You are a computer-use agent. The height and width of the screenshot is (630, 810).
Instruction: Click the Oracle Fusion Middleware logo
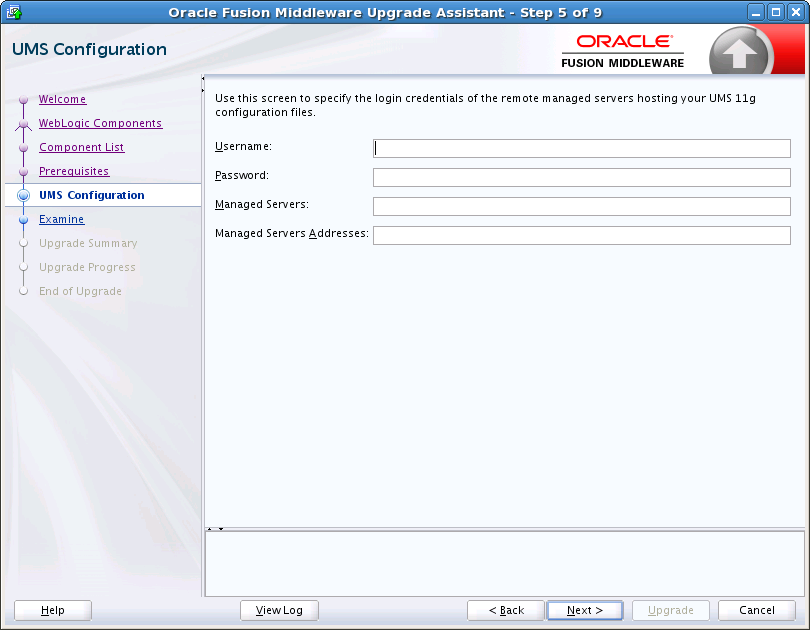(x=622, y=51)
